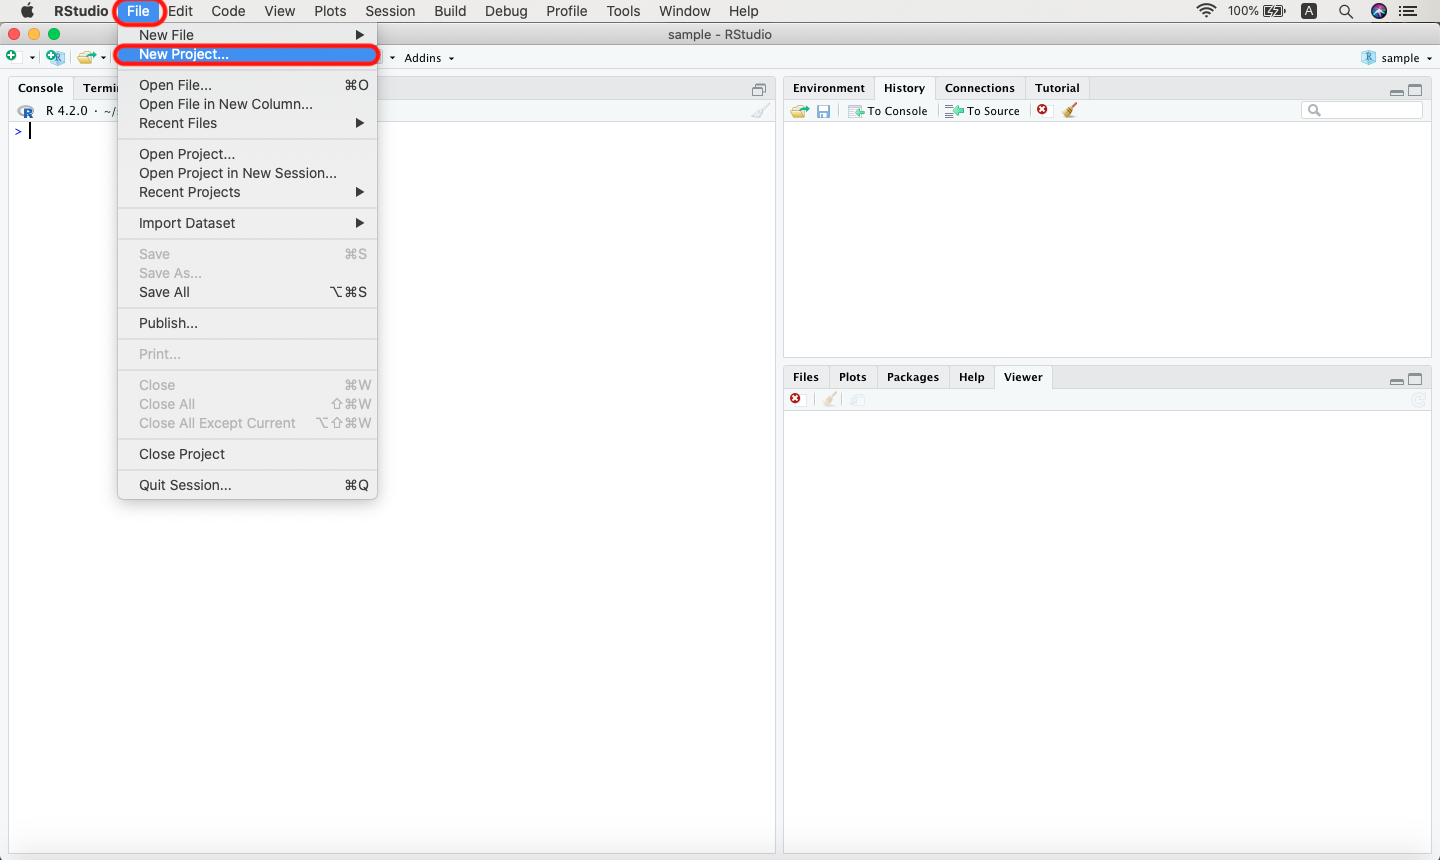Open the Session menu
1440x860 pixels.
tap(390, 11)
